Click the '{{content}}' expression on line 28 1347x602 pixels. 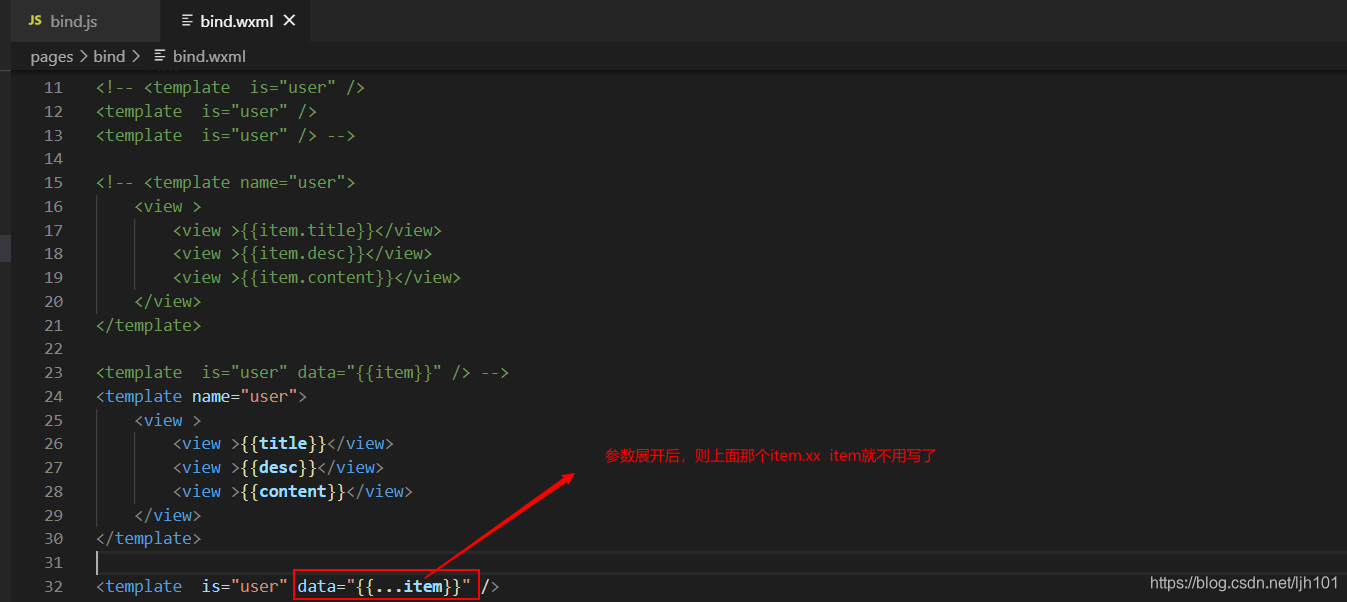pos(294,491)
